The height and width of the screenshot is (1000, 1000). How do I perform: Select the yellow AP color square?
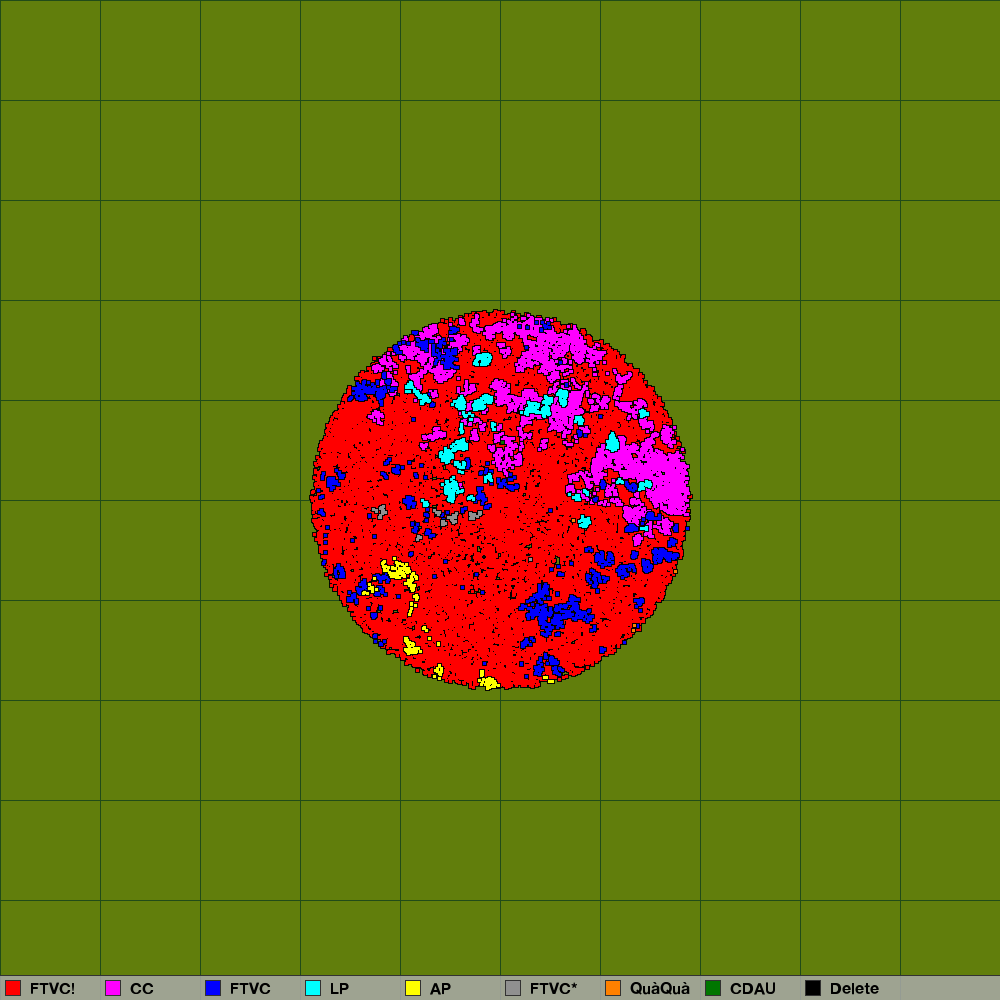click(x=413, y=988)
